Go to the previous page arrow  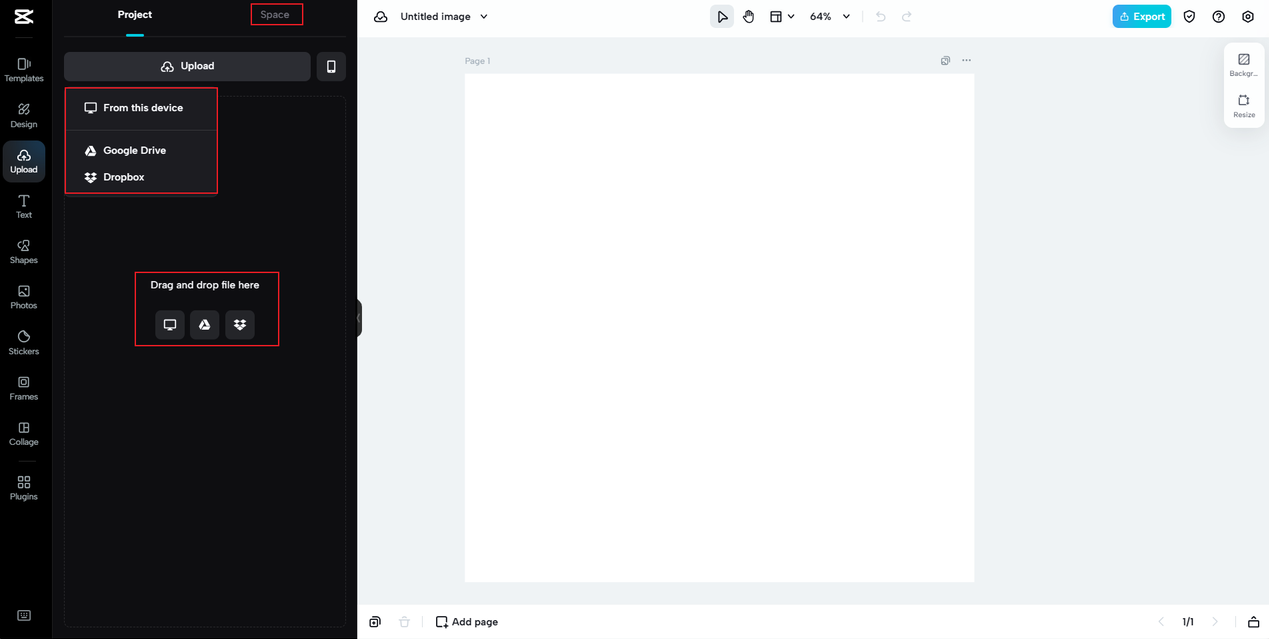click(1161, 622)
